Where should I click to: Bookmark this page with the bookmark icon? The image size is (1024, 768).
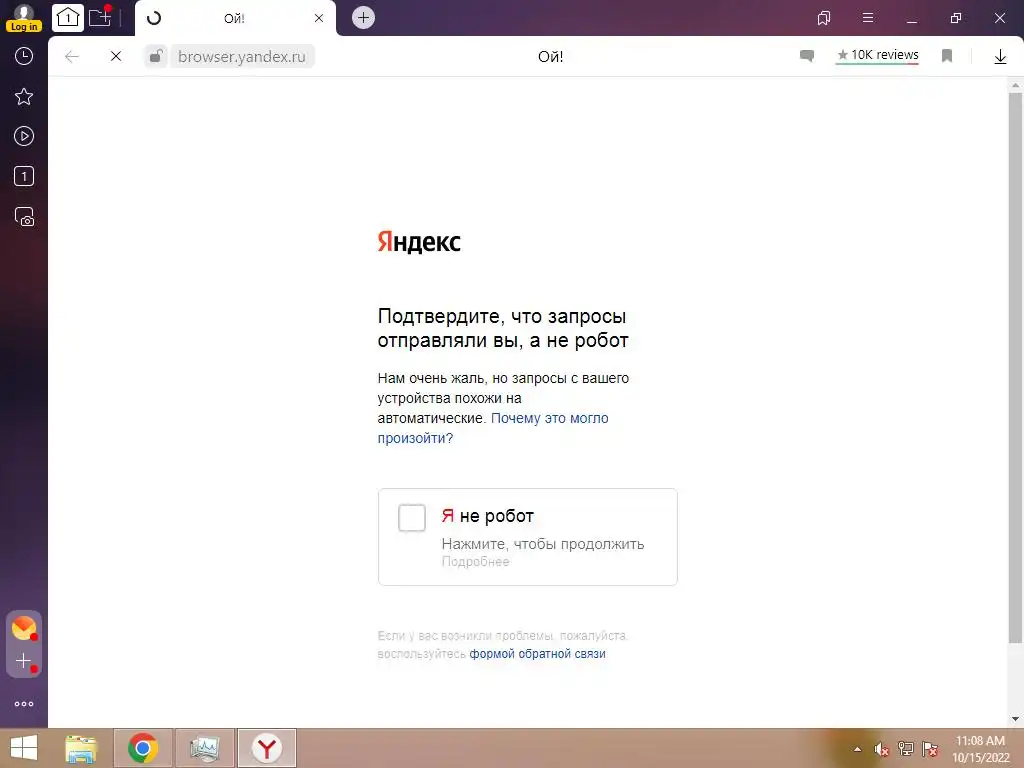947,56
